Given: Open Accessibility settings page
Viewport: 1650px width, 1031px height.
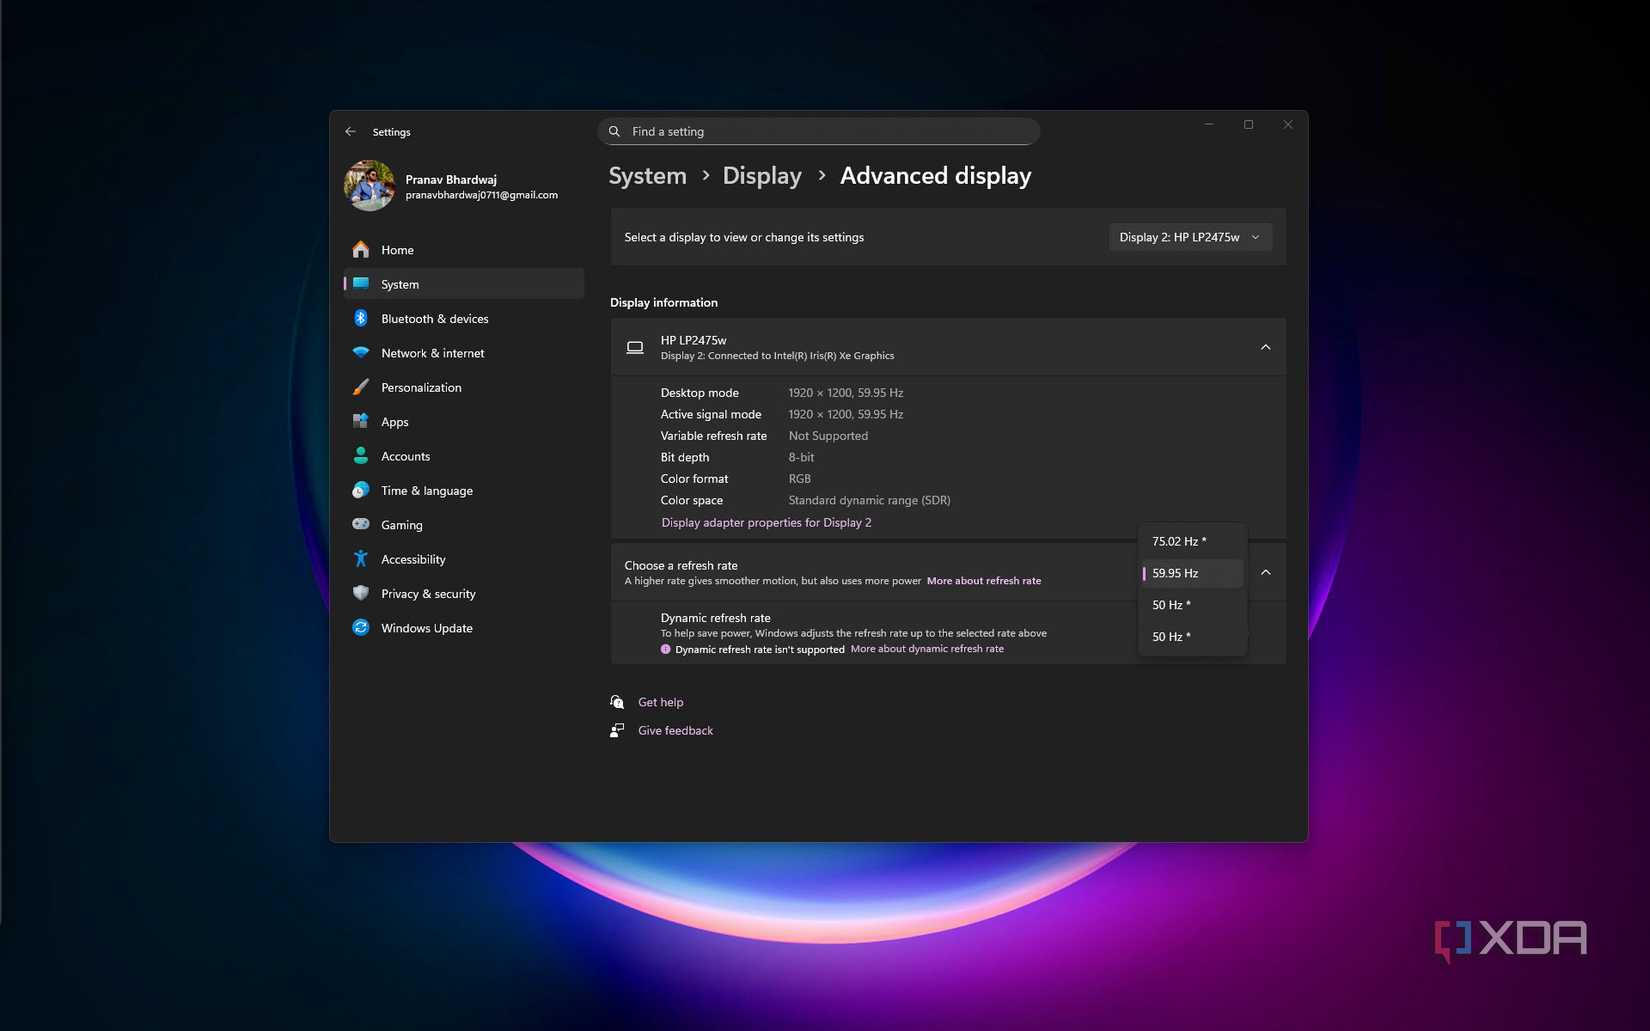Looking at the screenshot, I should (x=413, y=560).
